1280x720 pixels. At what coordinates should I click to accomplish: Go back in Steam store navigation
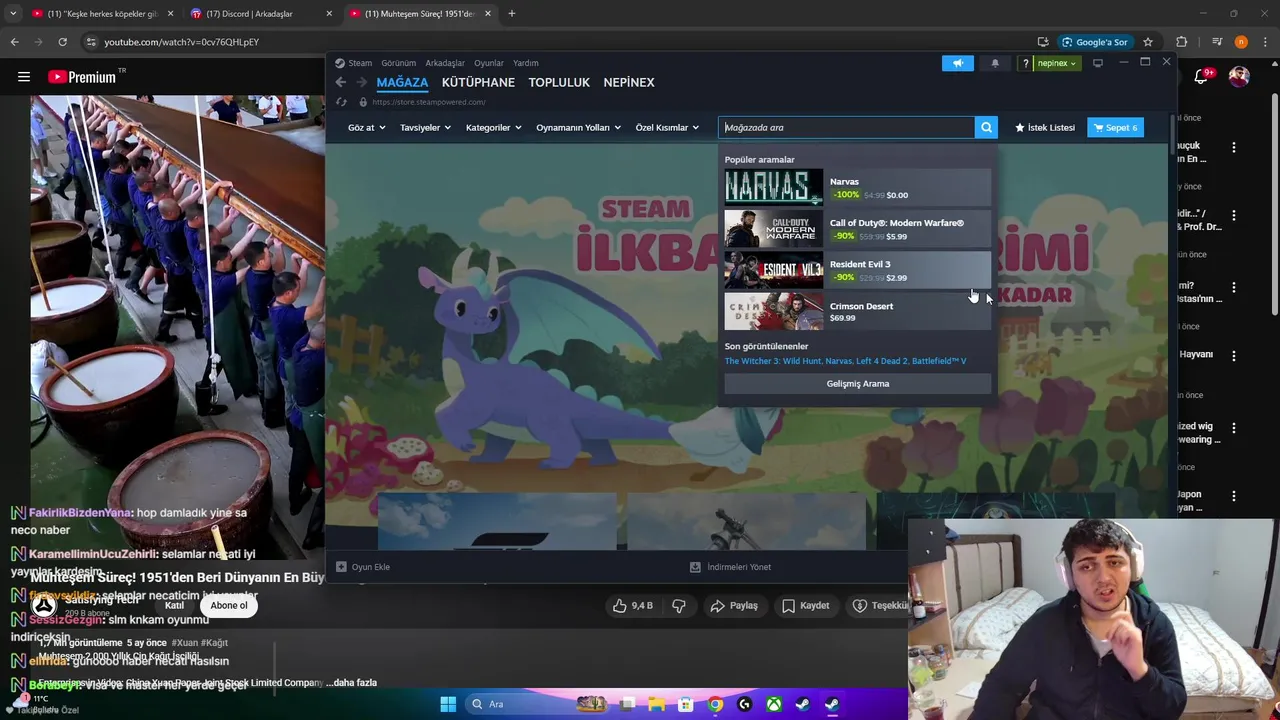[x=341, y=82]
